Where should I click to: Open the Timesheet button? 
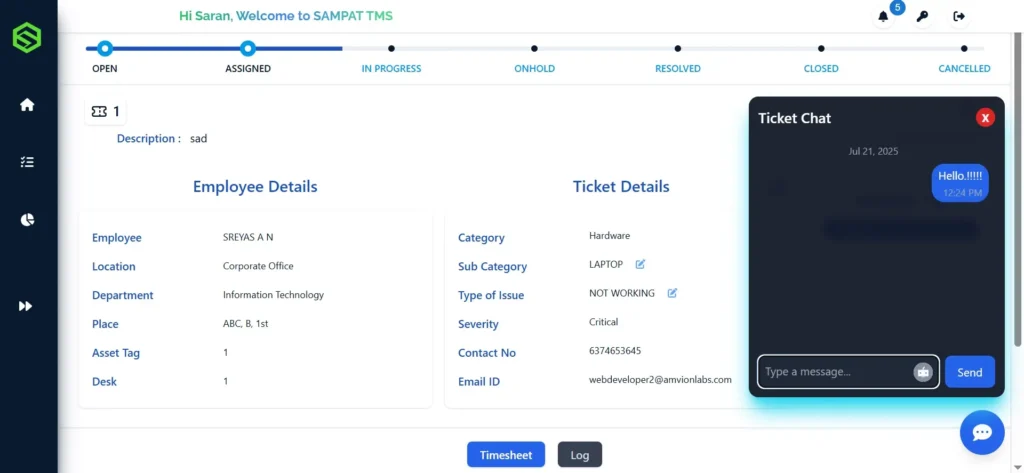tap(506, 455)
